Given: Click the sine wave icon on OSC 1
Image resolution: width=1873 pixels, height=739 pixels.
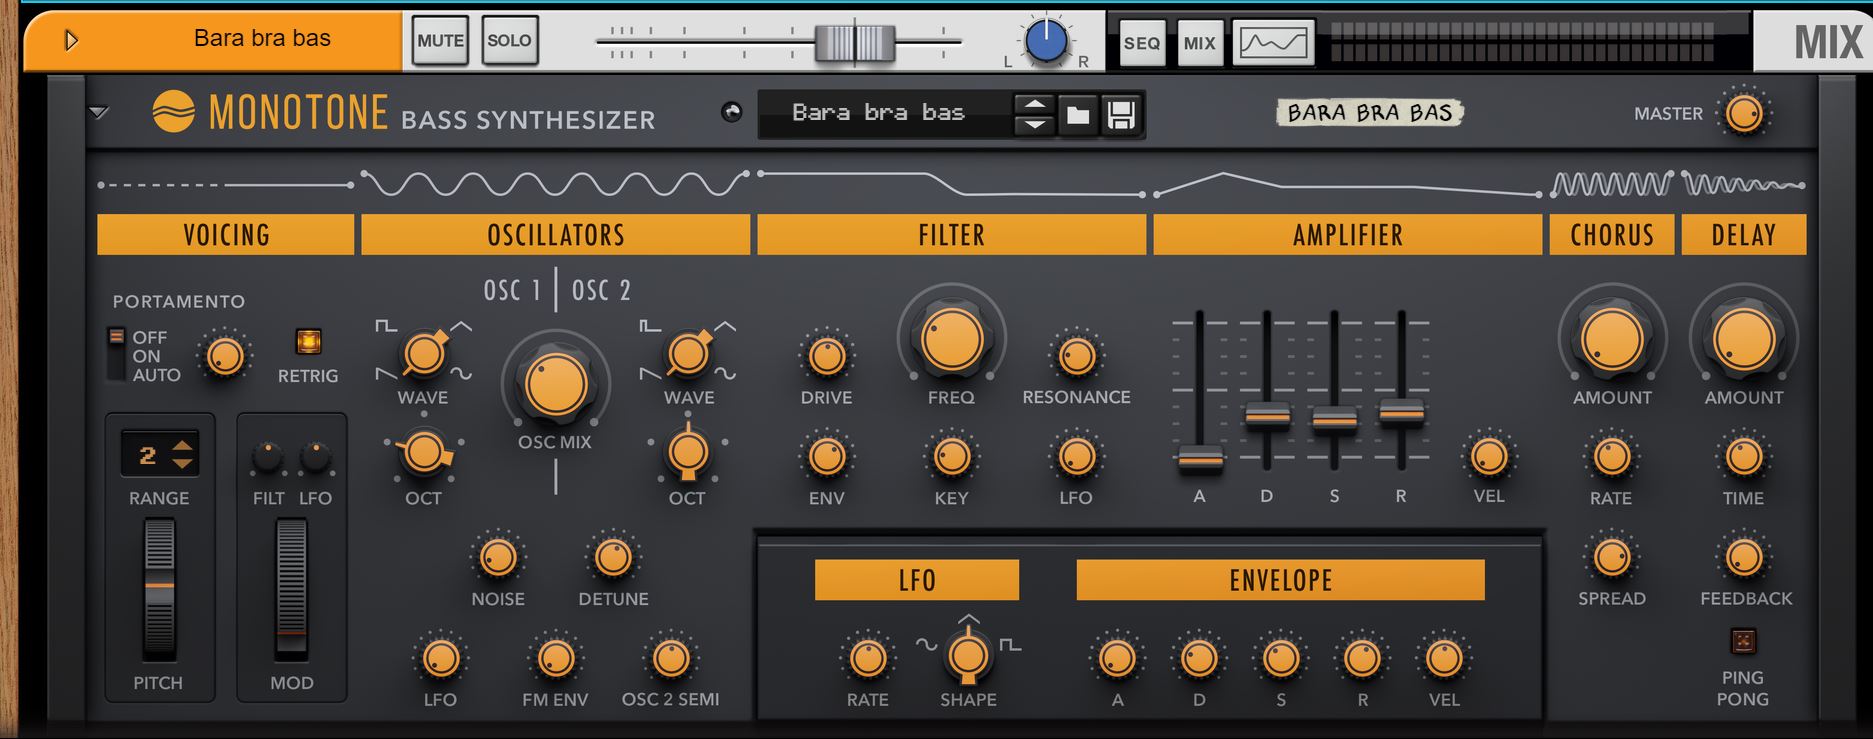Looking at the screenshot, I should point(461,374).
